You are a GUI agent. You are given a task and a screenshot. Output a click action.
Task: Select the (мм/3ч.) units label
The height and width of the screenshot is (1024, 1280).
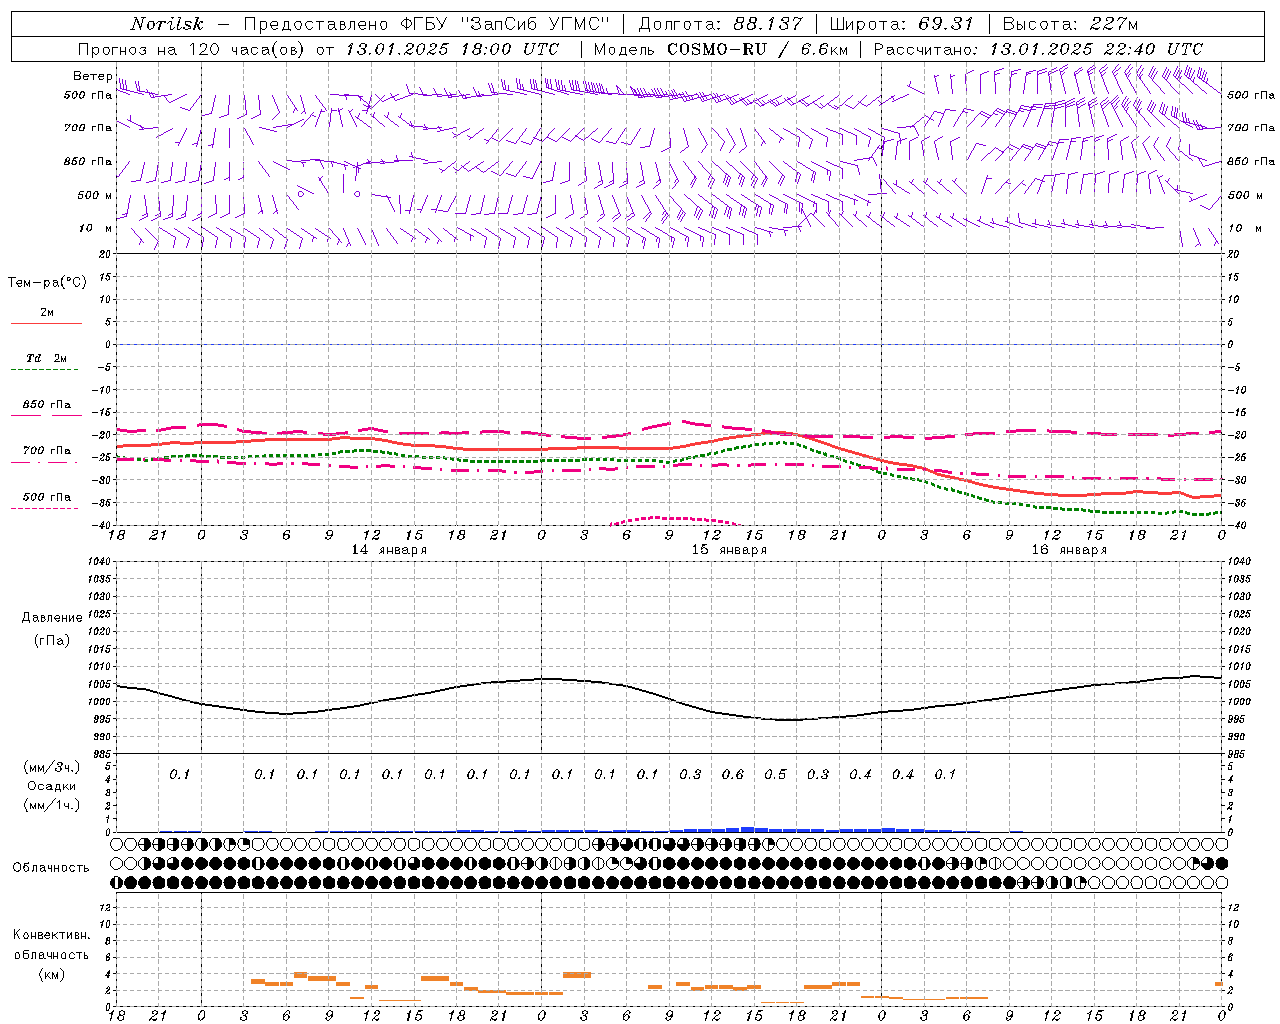pos(51,767)
